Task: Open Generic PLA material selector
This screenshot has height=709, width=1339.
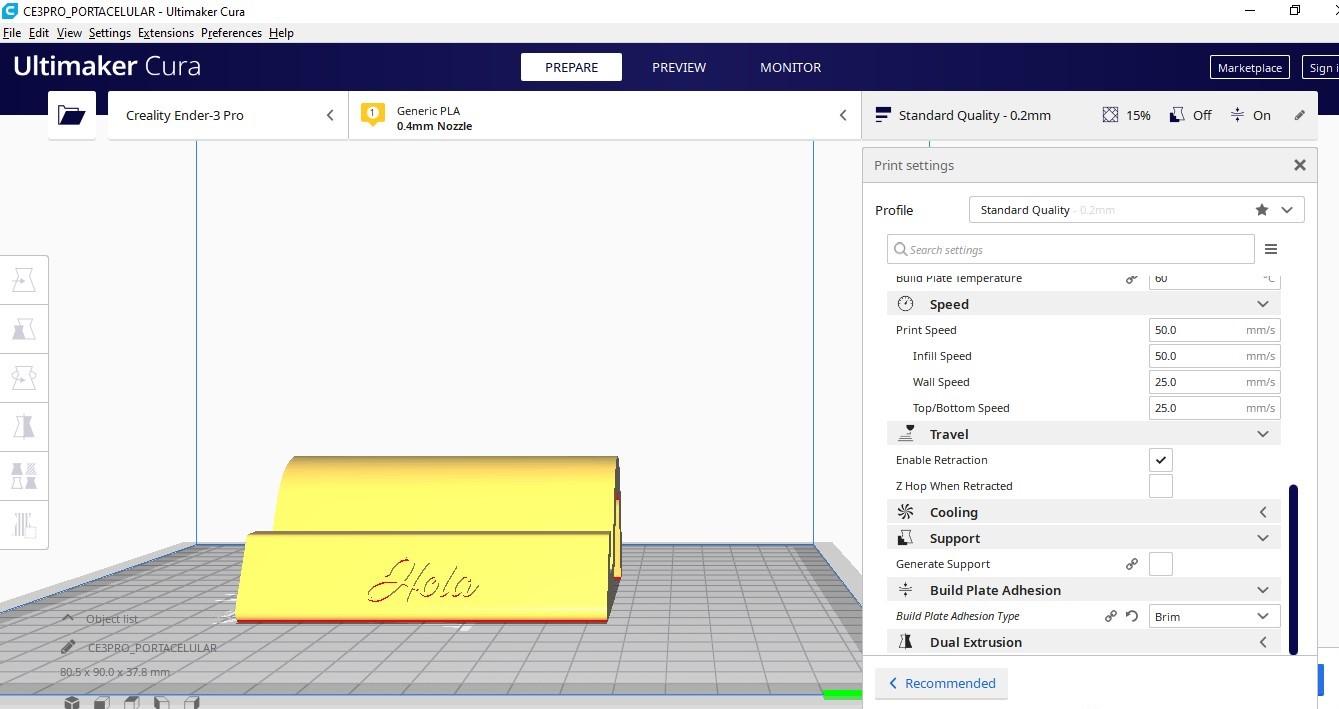Action: coord(605,115)
